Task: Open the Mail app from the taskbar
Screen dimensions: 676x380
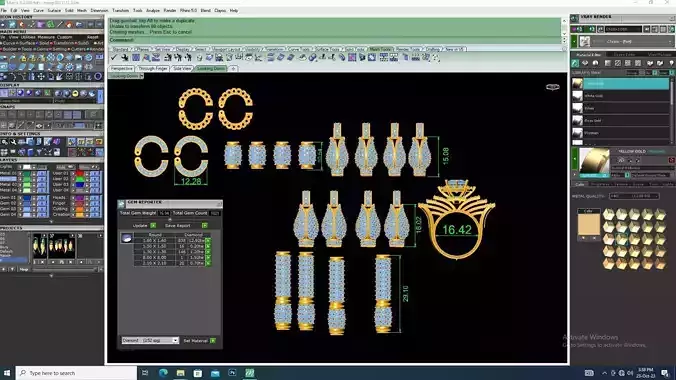Action: (x=215, y=373)
